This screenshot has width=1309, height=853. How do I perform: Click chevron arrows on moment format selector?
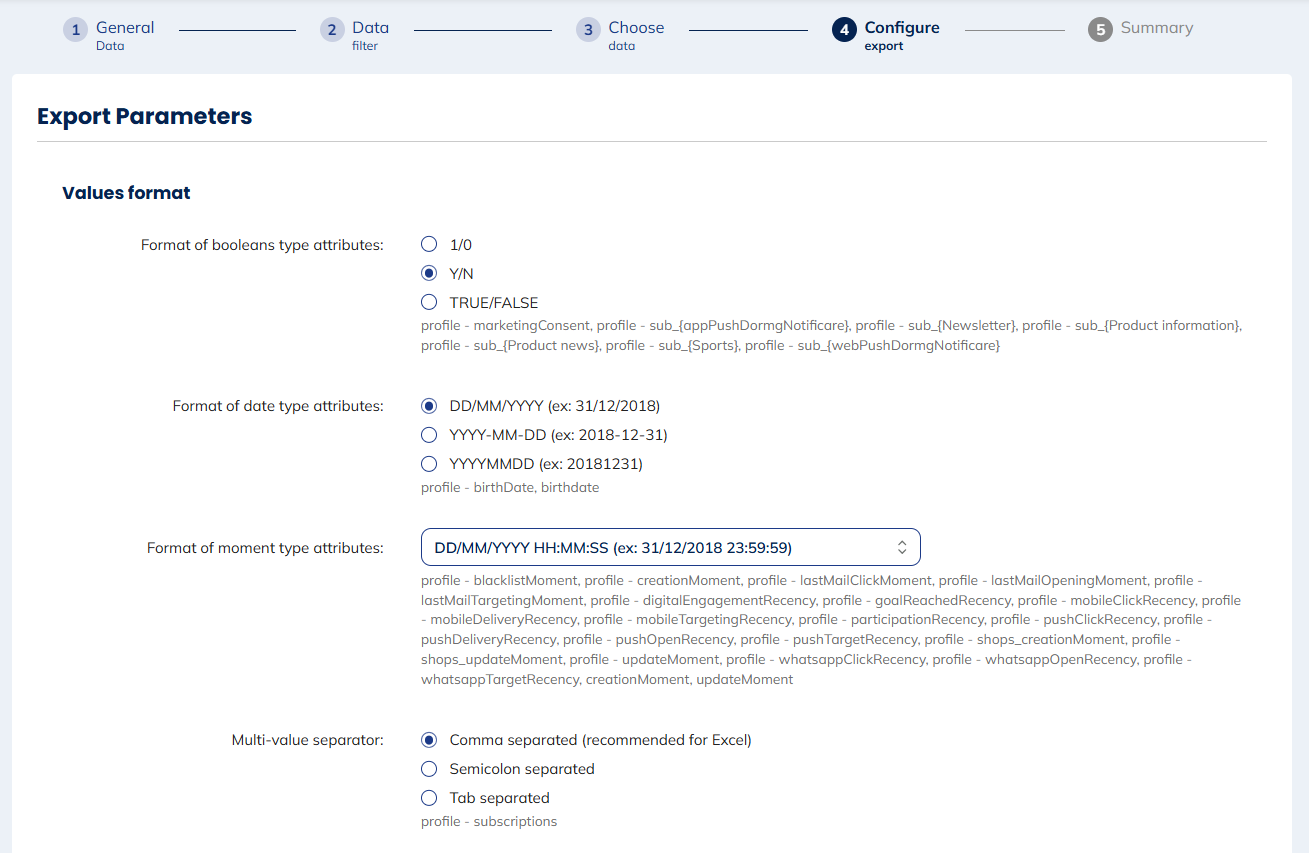[x=901, y=547]
